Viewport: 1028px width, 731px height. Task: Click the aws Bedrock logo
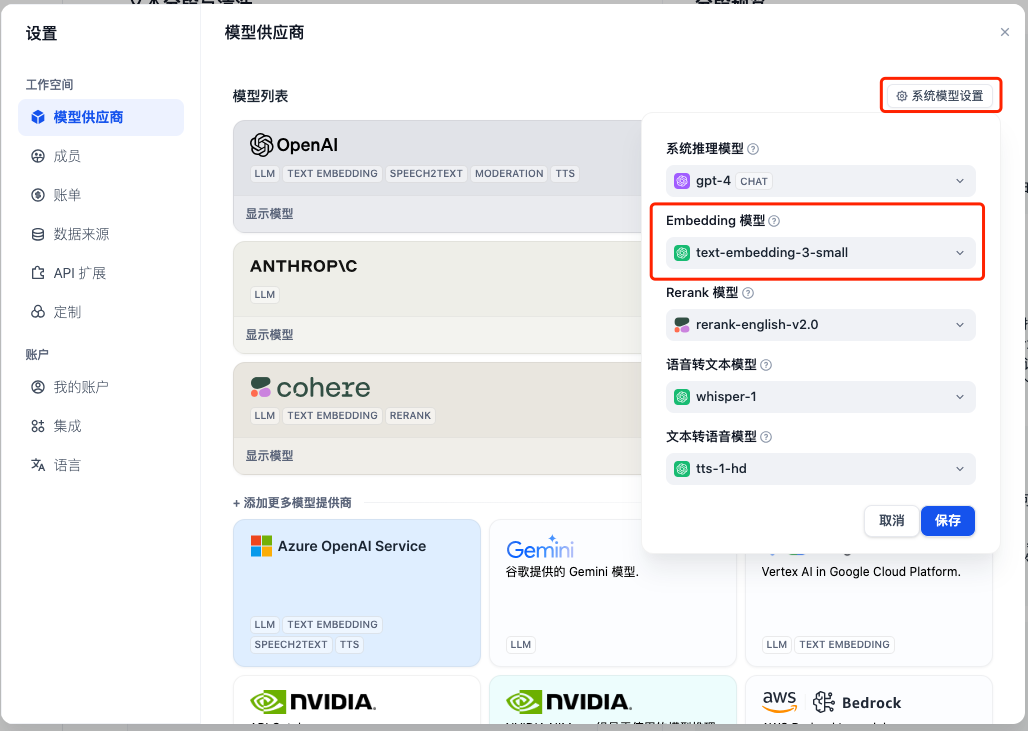click(x=832, y=702)
